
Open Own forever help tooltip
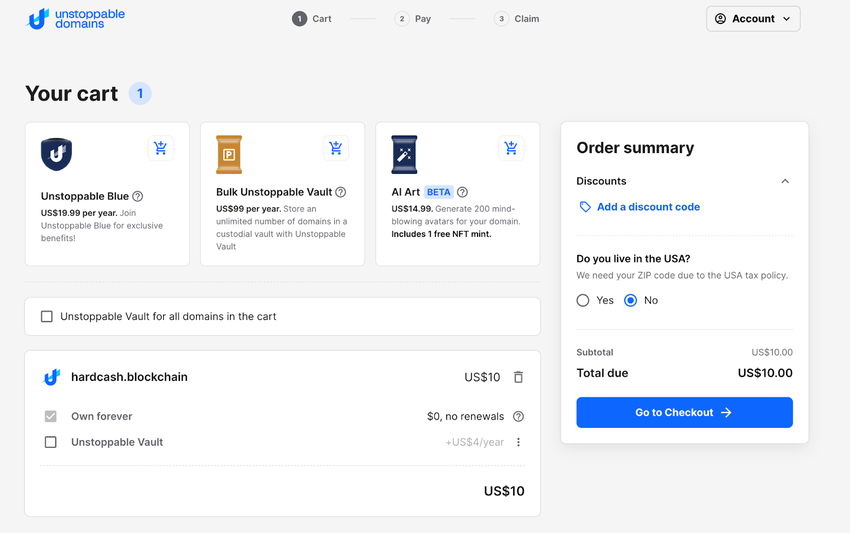(x=518, y=416)
